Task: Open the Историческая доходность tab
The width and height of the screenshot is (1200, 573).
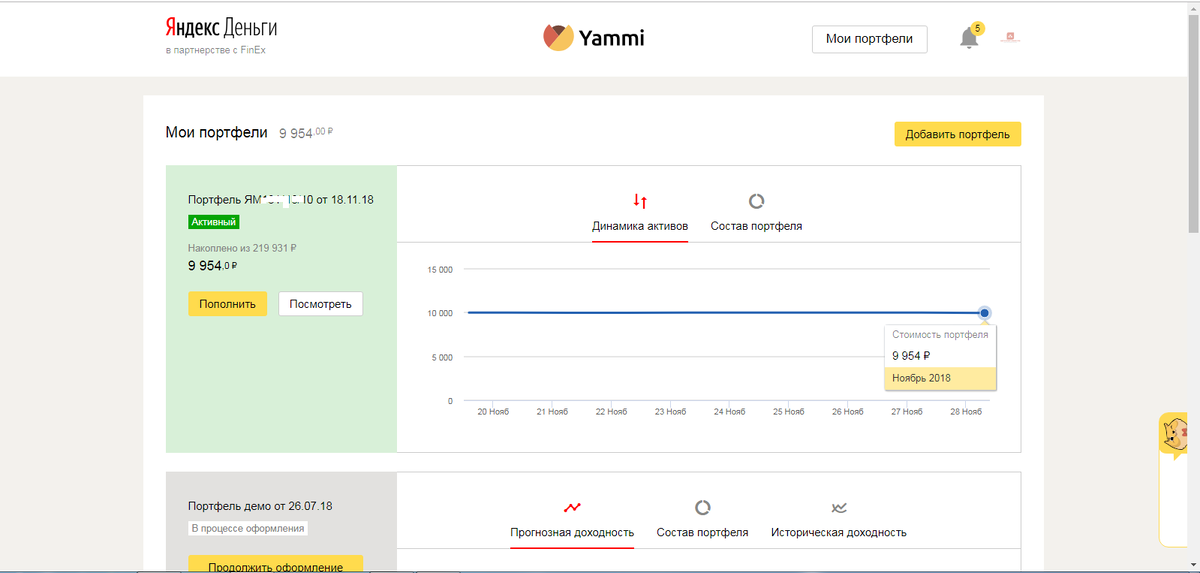Action: (839, 532)
